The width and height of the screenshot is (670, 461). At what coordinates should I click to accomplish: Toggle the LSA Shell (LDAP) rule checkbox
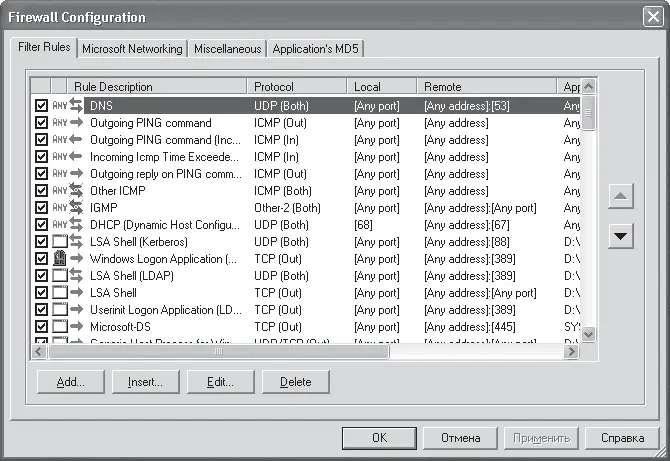coord(41,276)
